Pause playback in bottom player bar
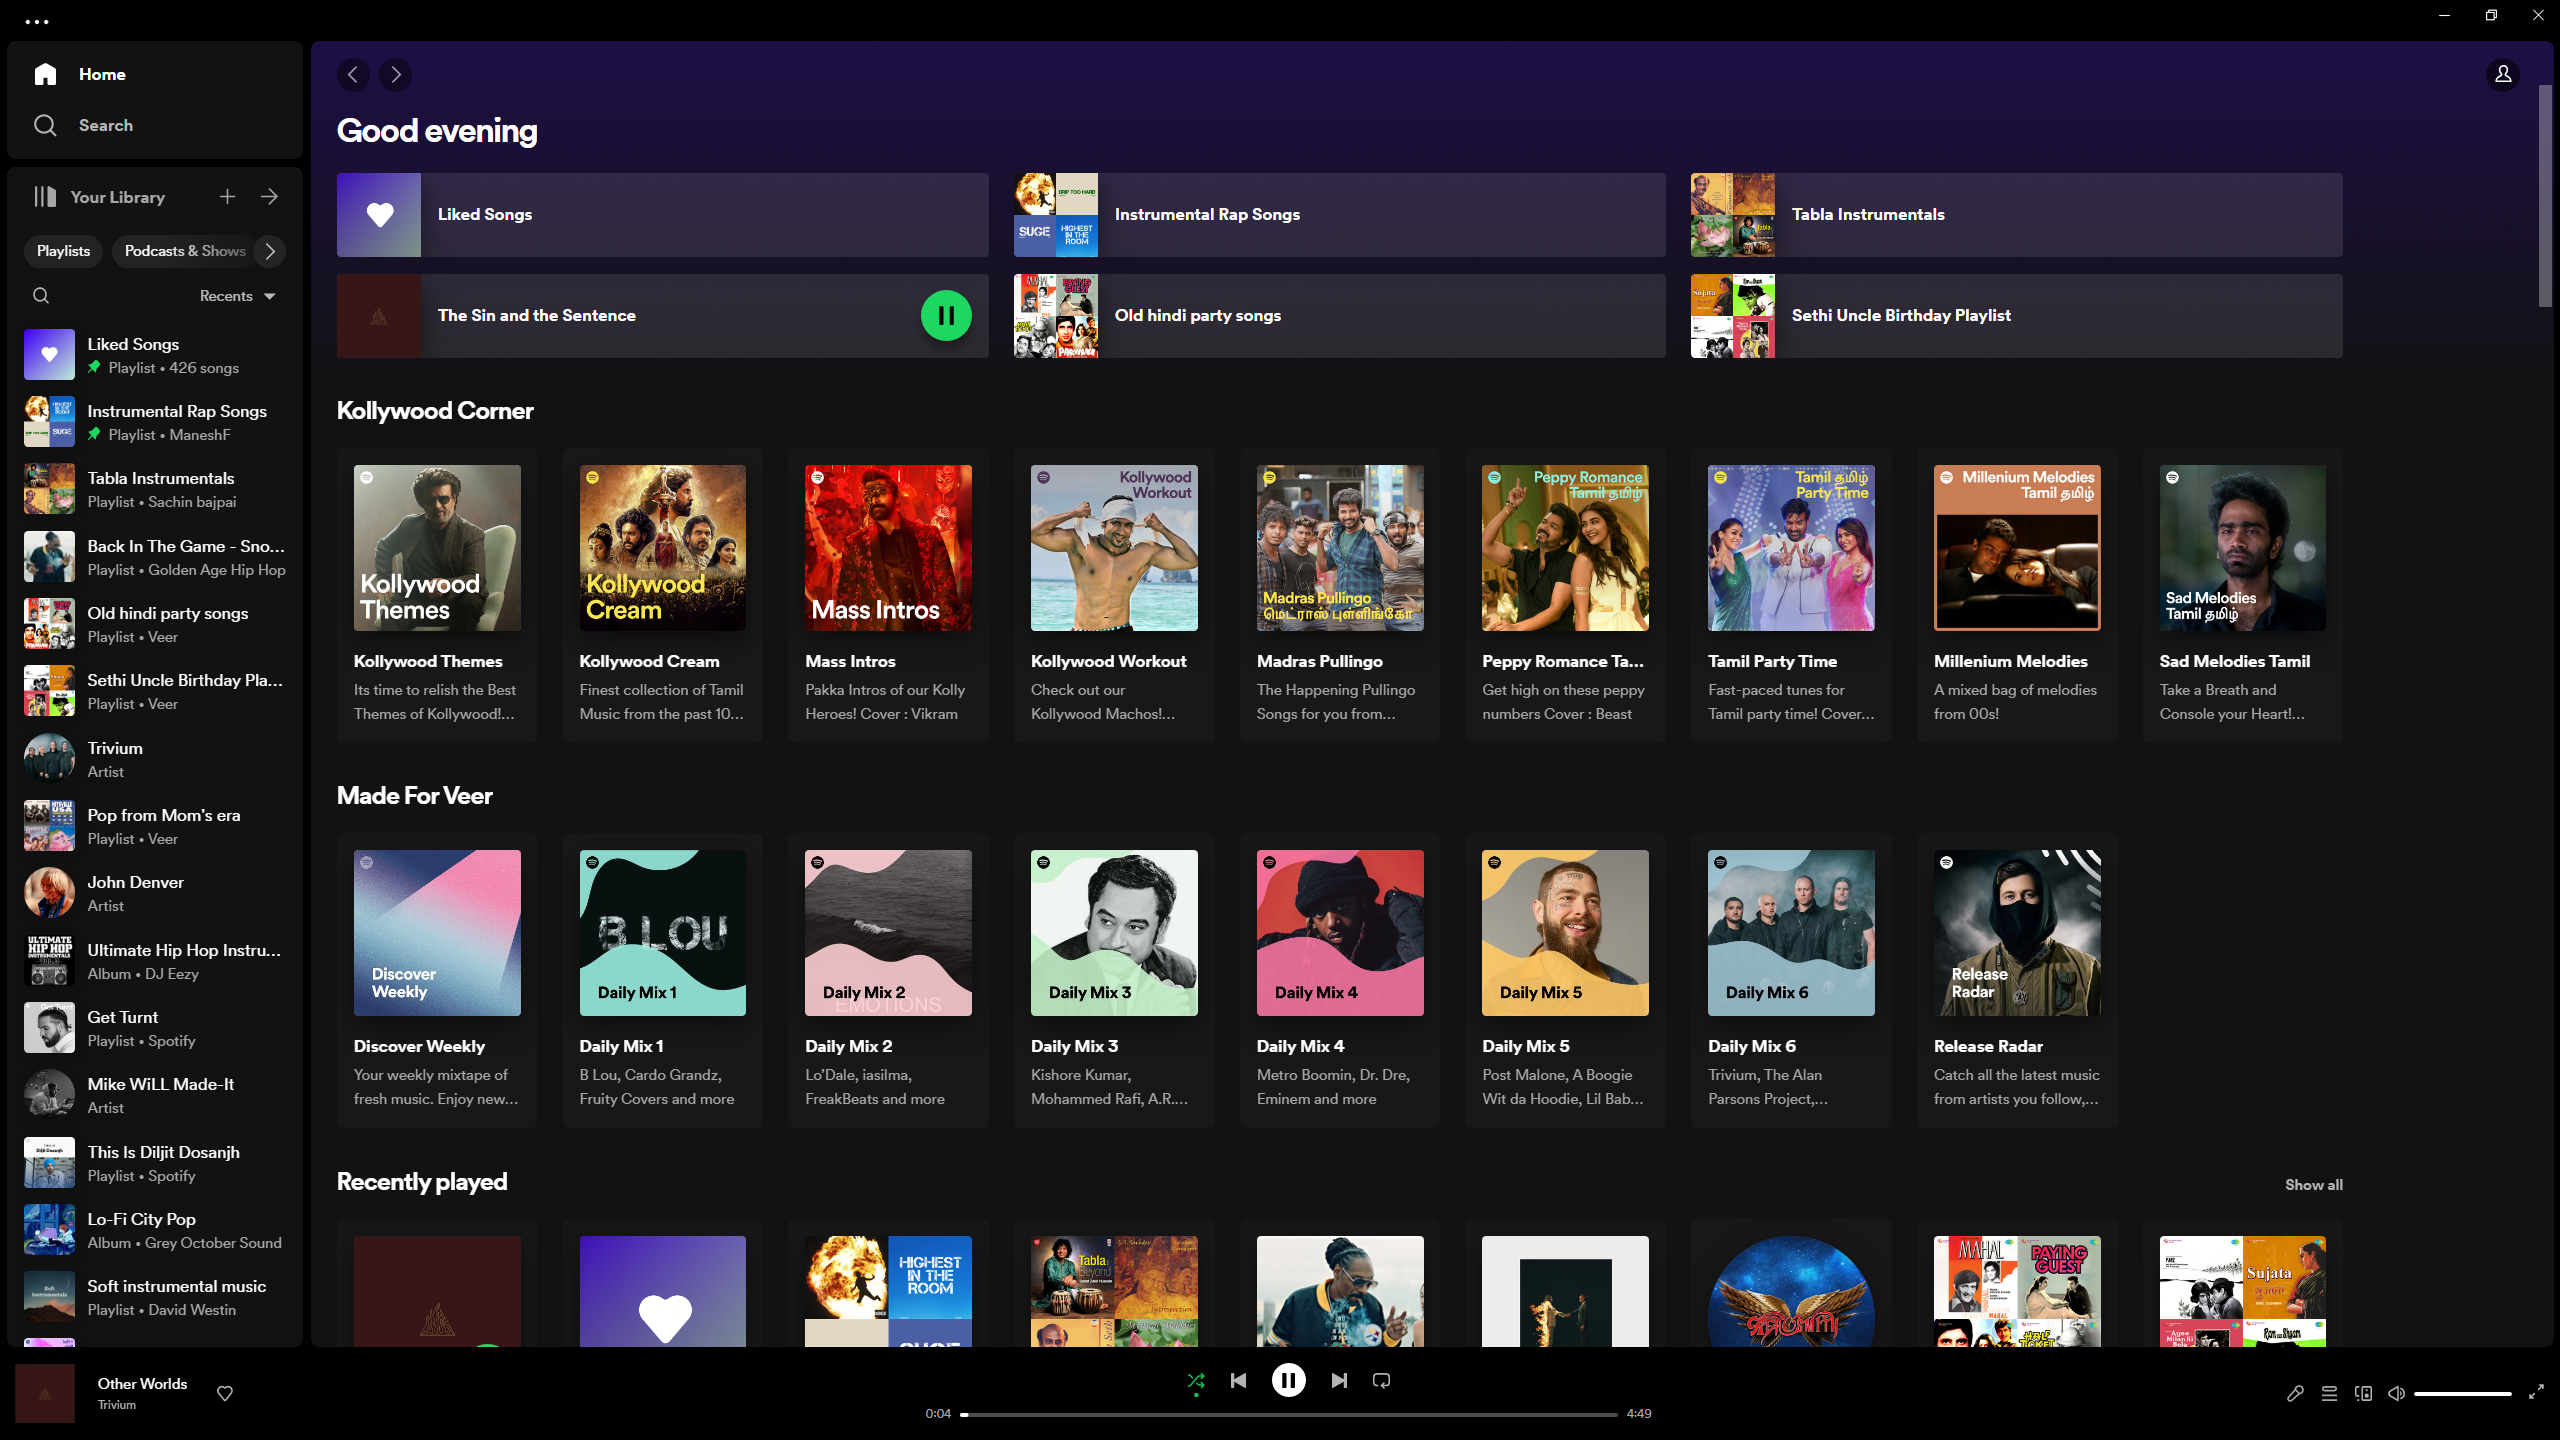 tap(1288, 1381)
